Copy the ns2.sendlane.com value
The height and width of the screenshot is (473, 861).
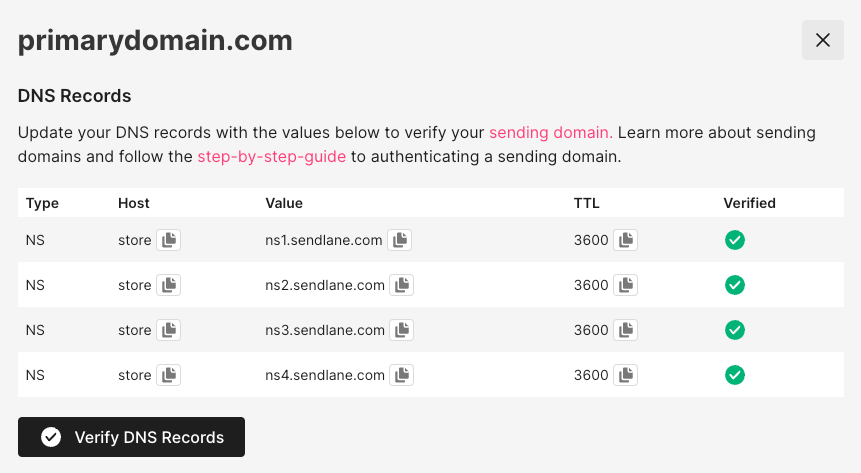coord(401,285)
